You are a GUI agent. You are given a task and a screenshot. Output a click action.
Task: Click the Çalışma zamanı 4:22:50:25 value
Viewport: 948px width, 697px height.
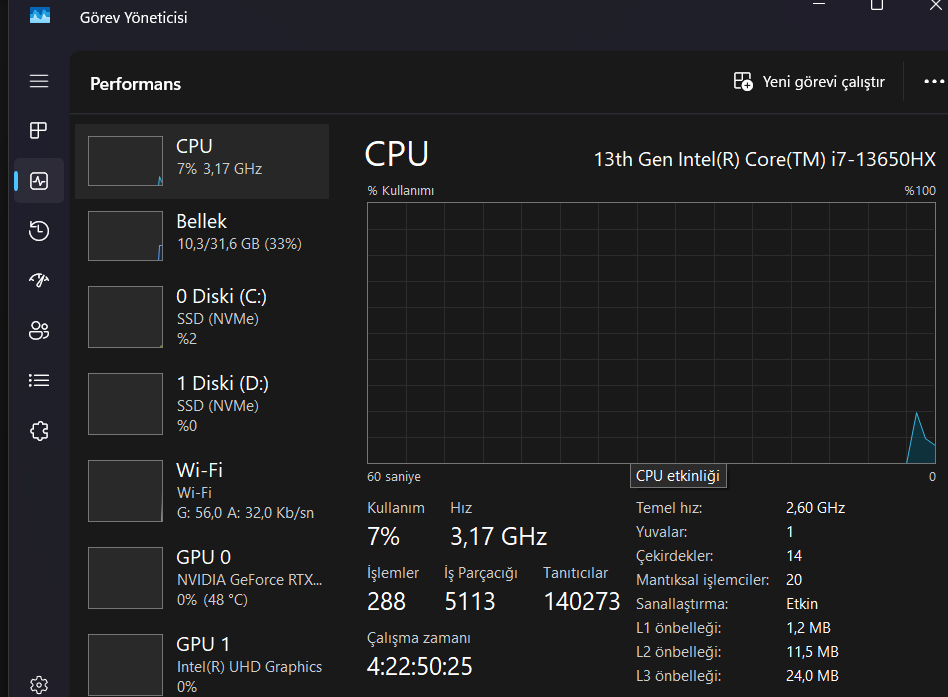[x=420, y=666]
